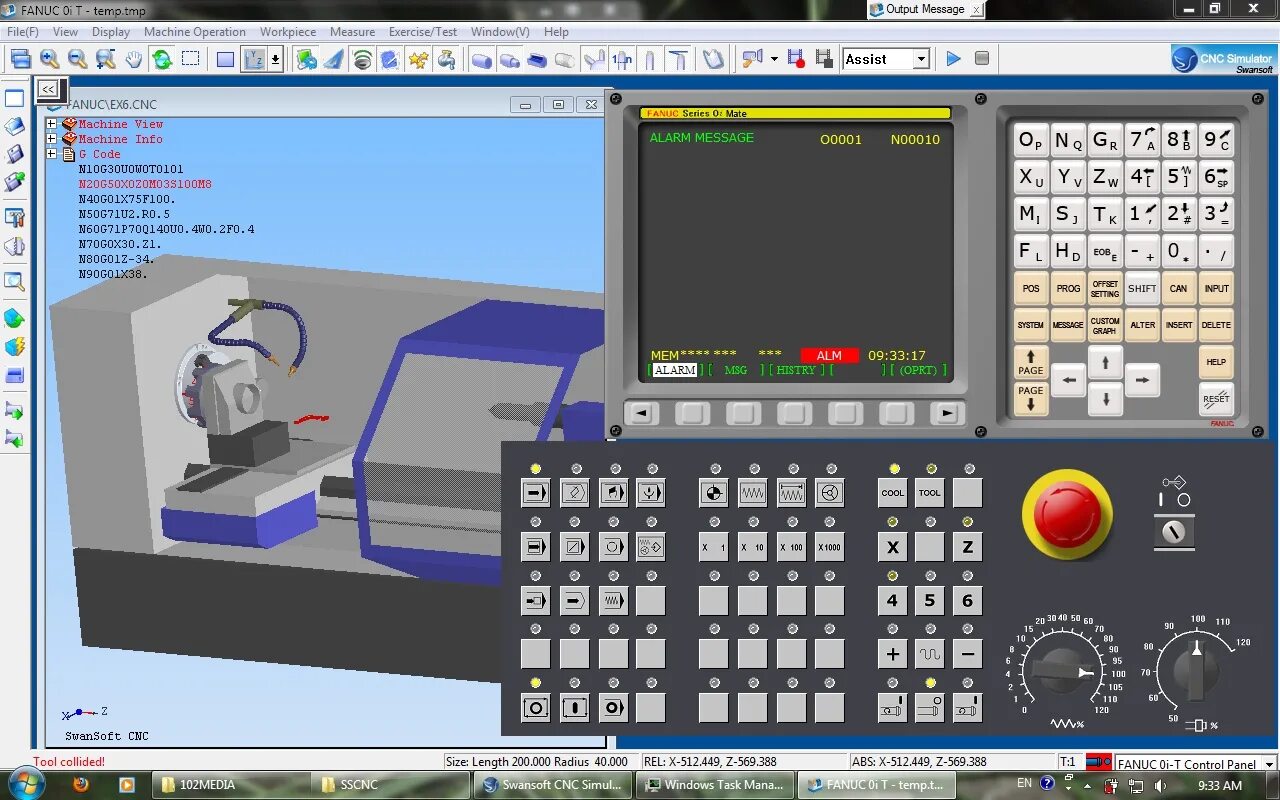Click the green concentric rings toolbar icon
The height and width of the screenshot is (800, 1280).
362,60
